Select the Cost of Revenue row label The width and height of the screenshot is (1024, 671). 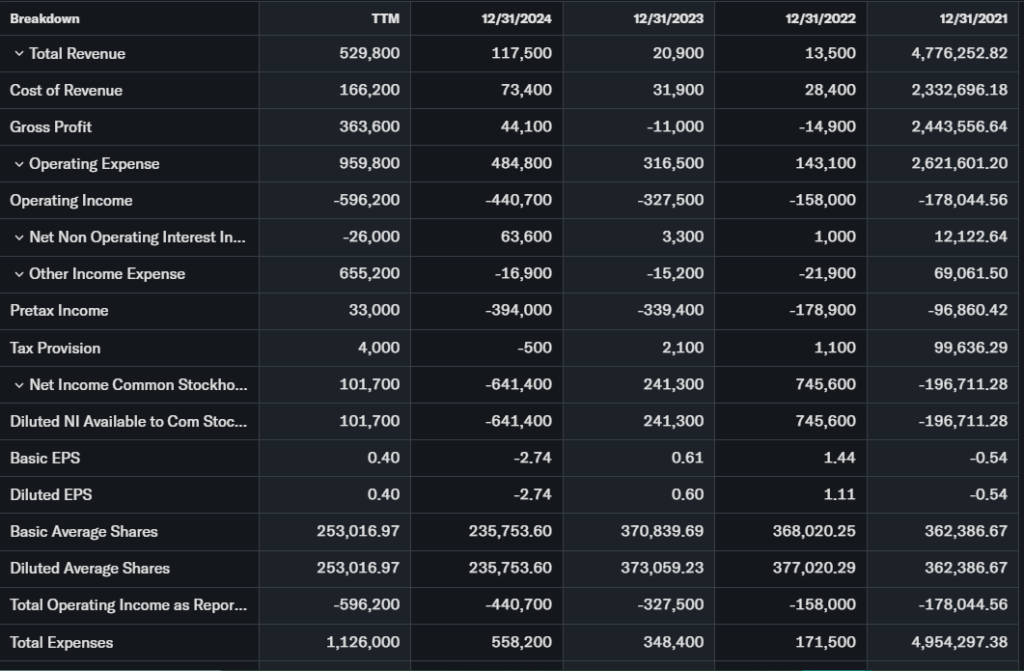click(x=66, y=91)
